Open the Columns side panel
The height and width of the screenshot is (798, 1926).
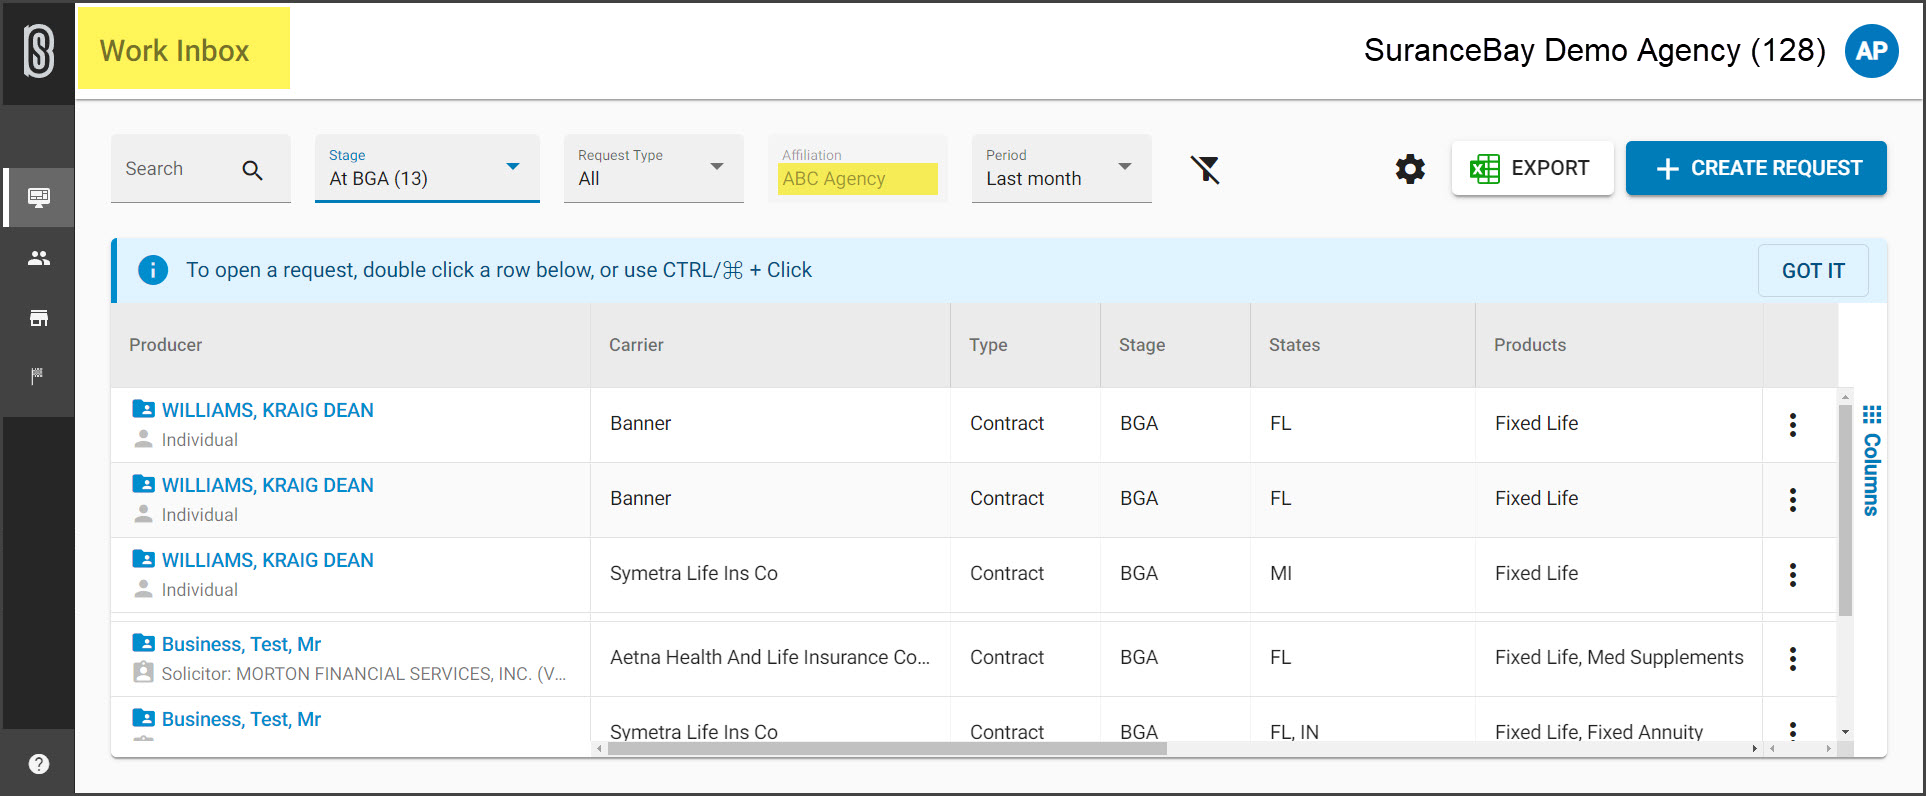(x=1871, y=460)
